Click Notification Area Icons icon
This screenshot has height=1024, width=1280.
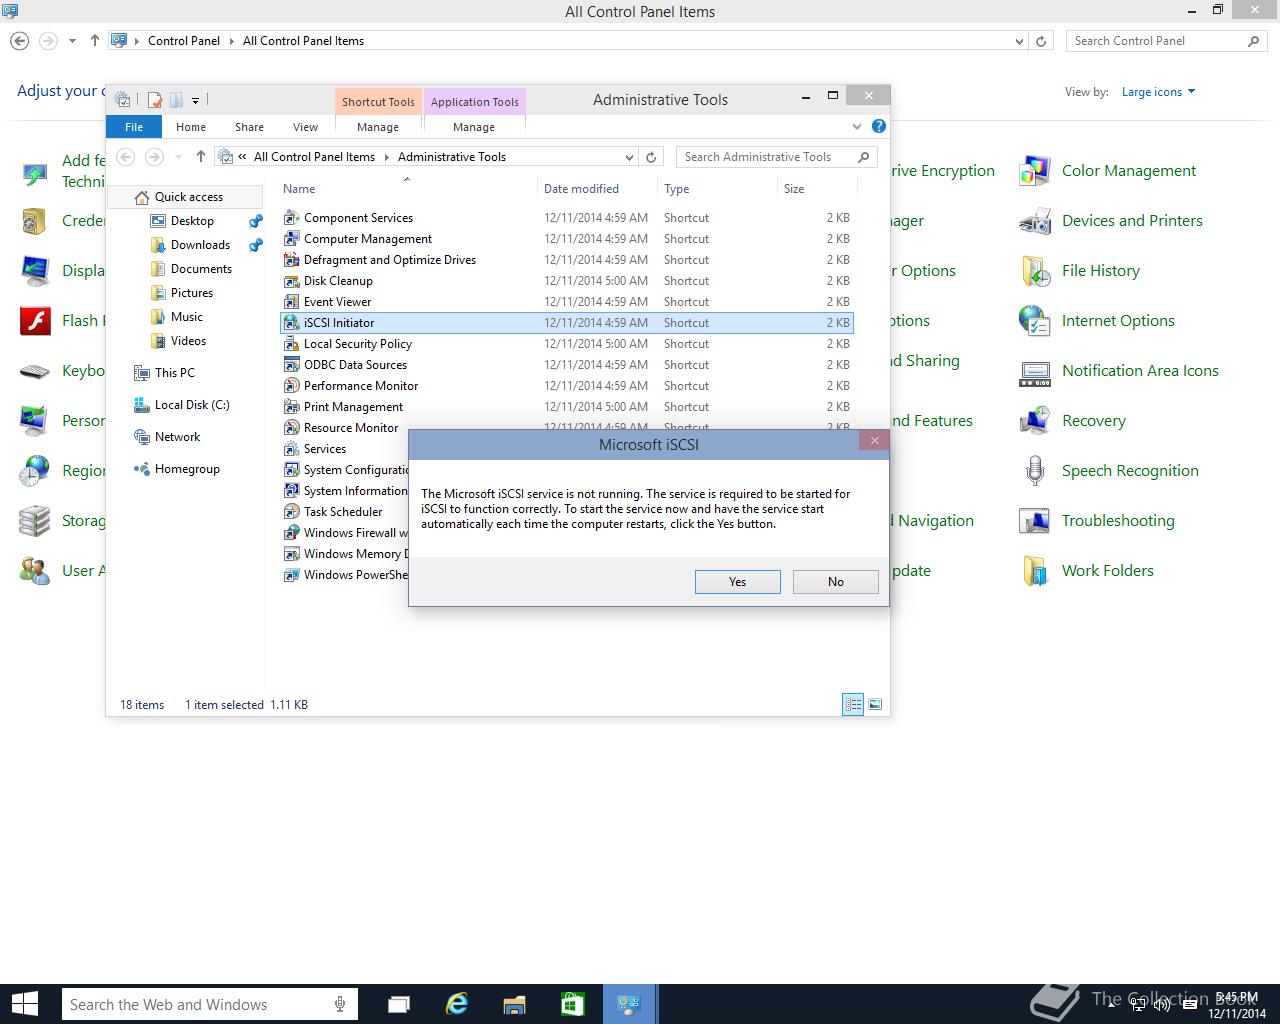tap(1034, 372)
